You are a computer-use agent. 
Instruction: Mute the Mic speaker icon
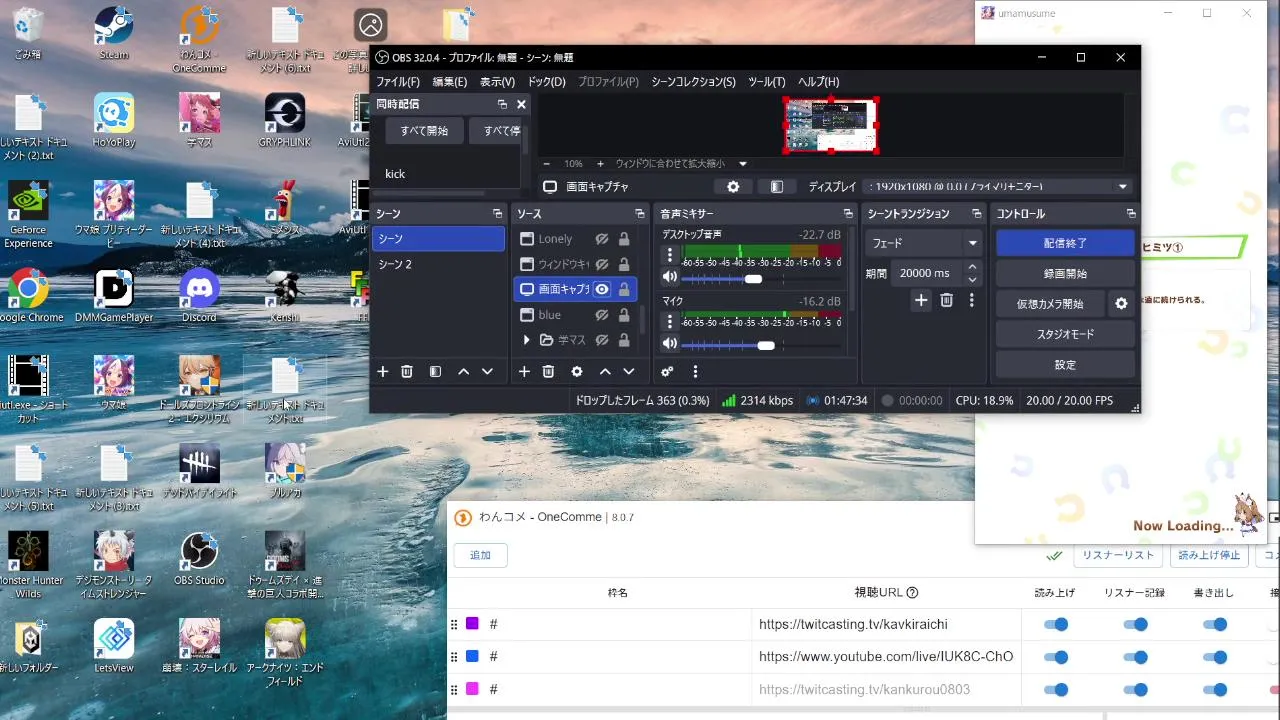pyautogui.click(x=670, y=344)
